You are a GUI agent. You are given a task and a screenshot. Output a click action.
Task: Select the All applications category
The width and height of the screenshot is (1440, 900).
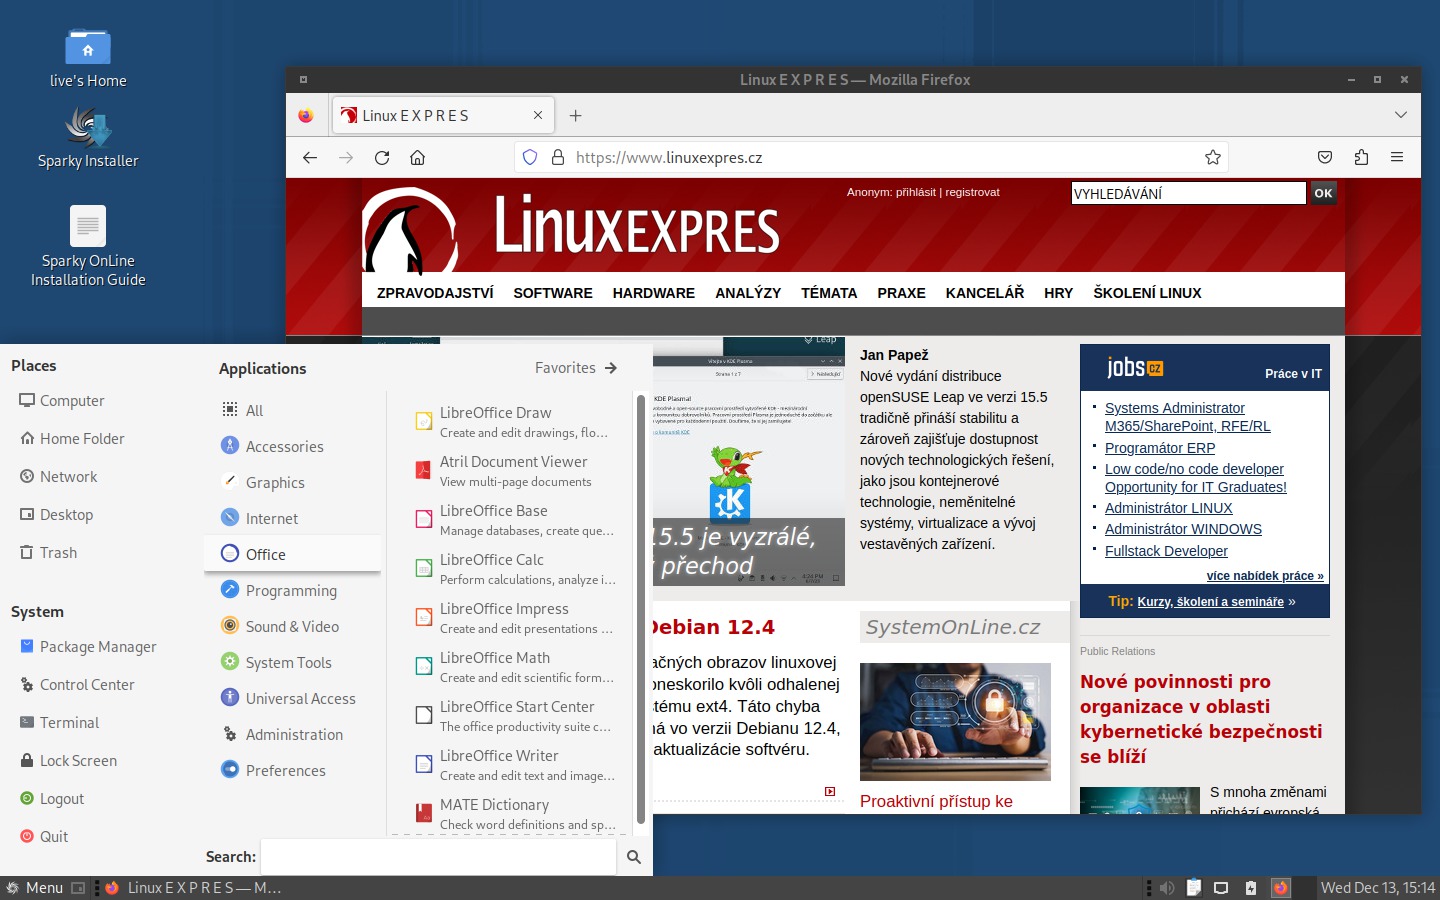pos(292,410)
